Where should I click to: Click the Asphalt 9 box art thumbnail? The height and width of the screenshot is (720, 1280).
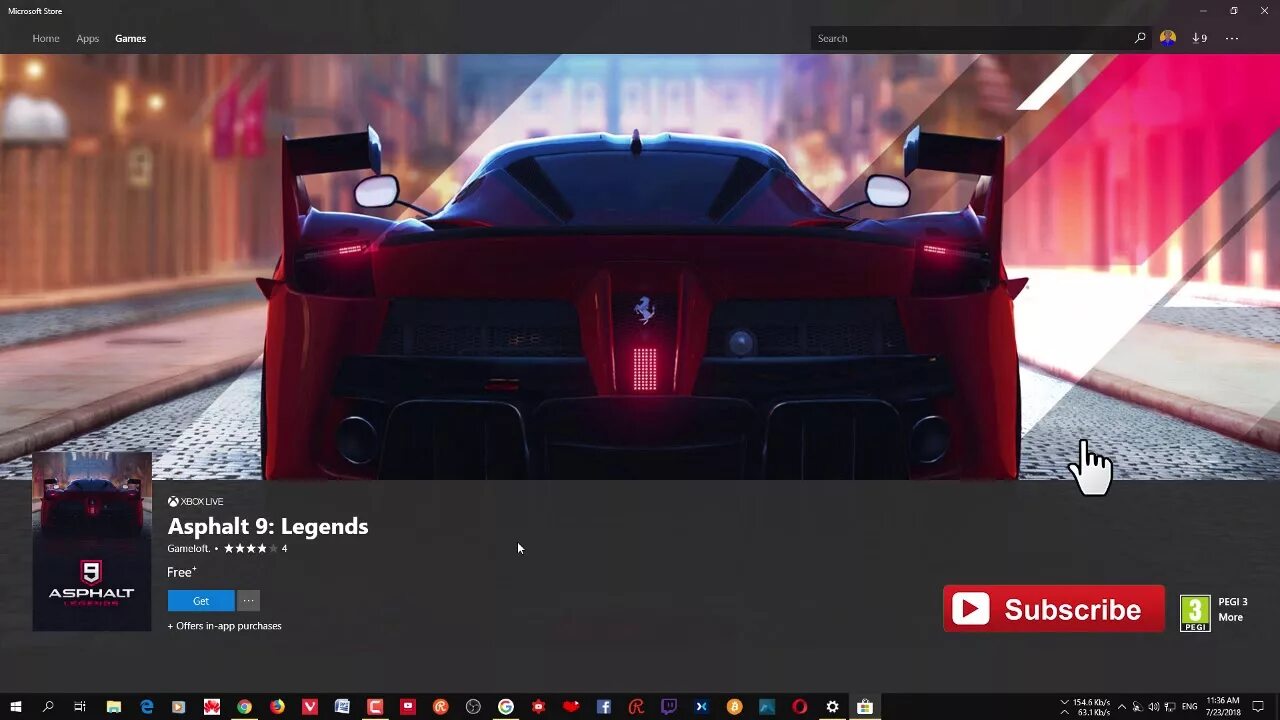(x=91, y=541)
